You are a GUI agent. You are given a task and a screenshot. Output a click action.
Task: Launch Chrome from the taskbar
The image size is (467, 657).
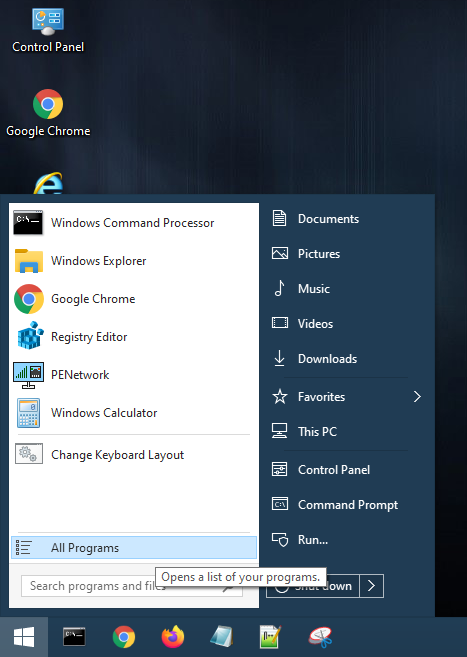point(124,637)
